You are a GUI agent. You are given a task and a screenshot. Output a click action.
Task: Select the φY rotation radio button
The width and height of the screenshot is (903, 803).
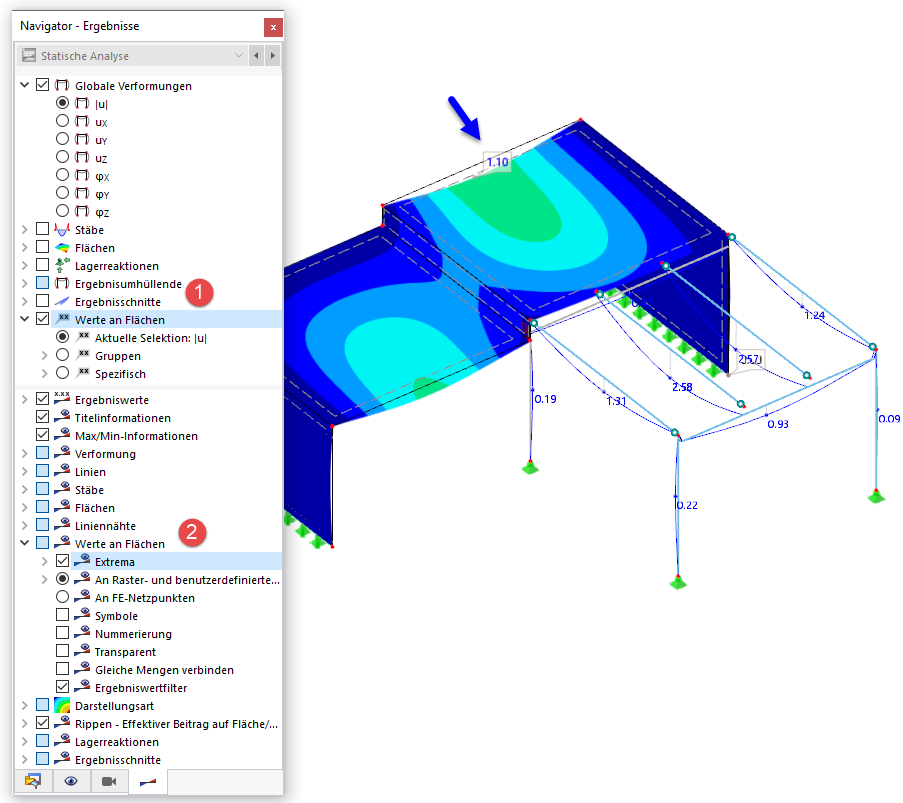(x=62, y=192)
